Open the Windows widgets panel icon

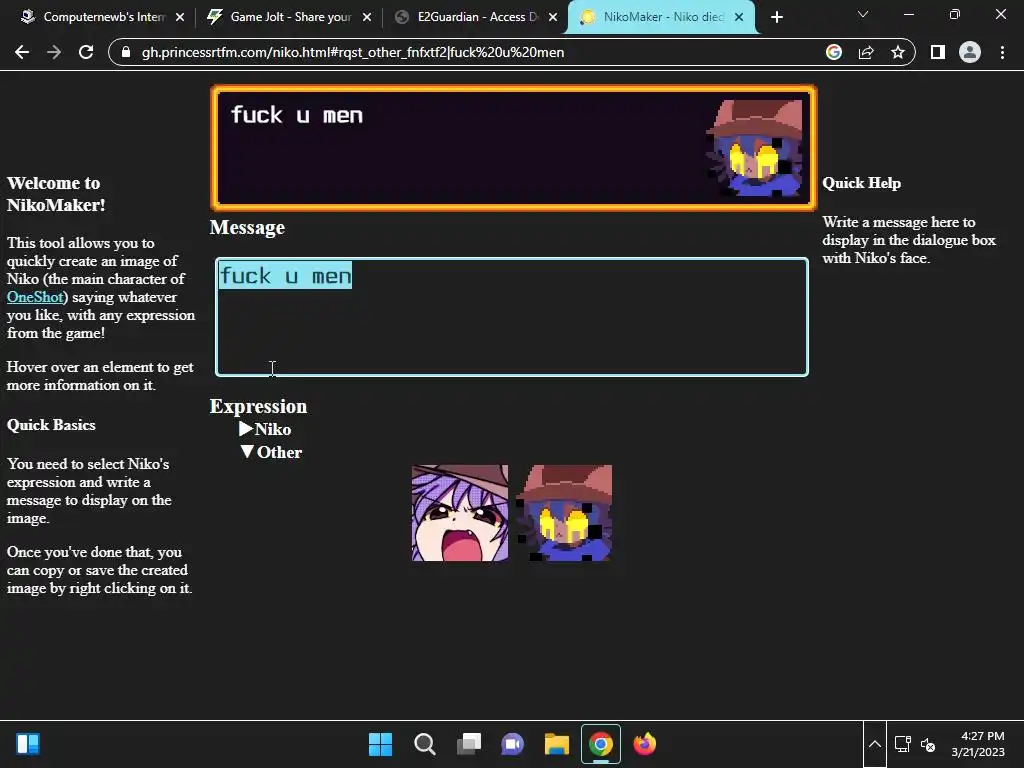pyautogui.click(x=28, y=744)
